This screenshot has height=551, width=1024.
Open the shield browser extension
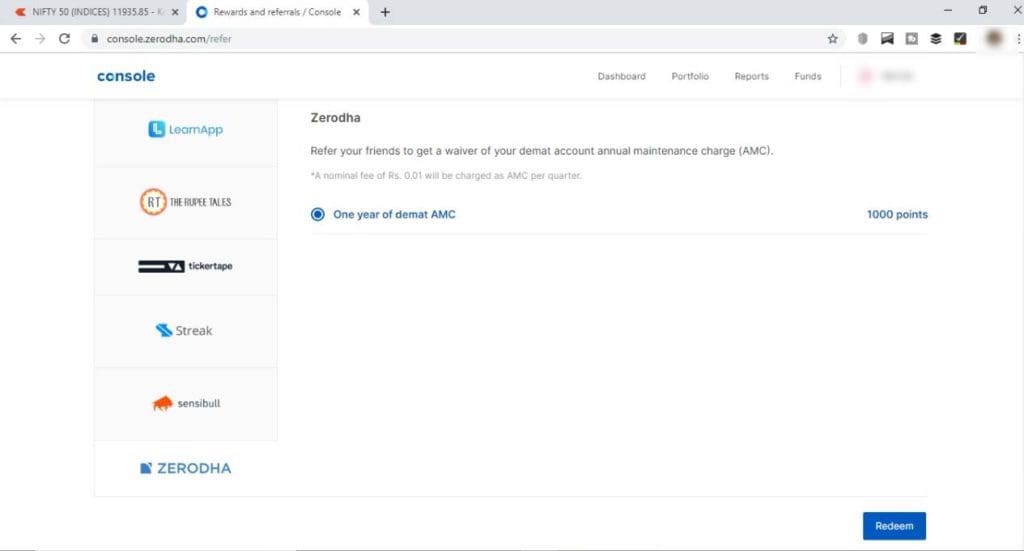coord(863,39)
